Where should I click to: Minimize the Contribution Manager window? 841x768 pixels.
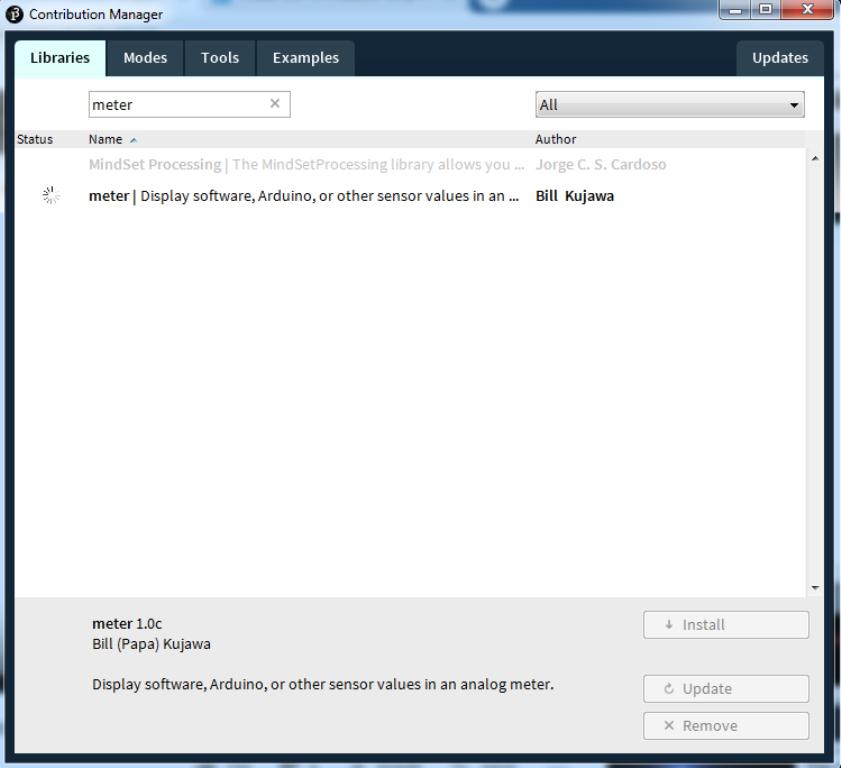tap(735, 10)
